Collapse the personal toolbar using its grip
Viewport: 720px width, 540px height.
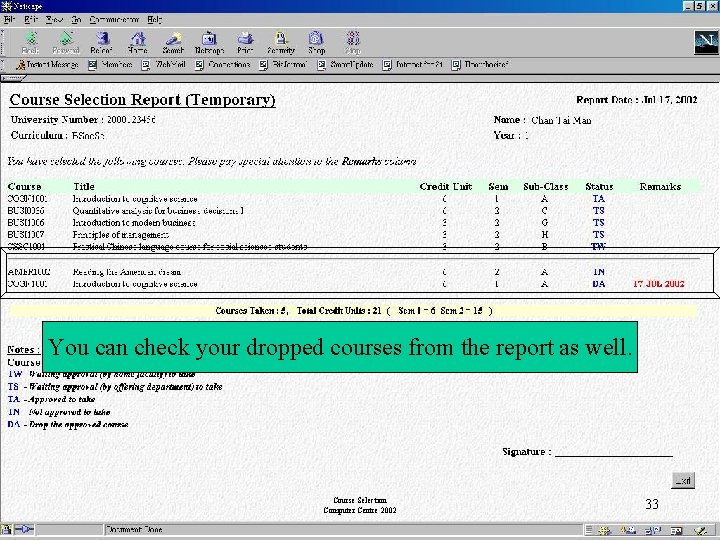pos(2,65)
